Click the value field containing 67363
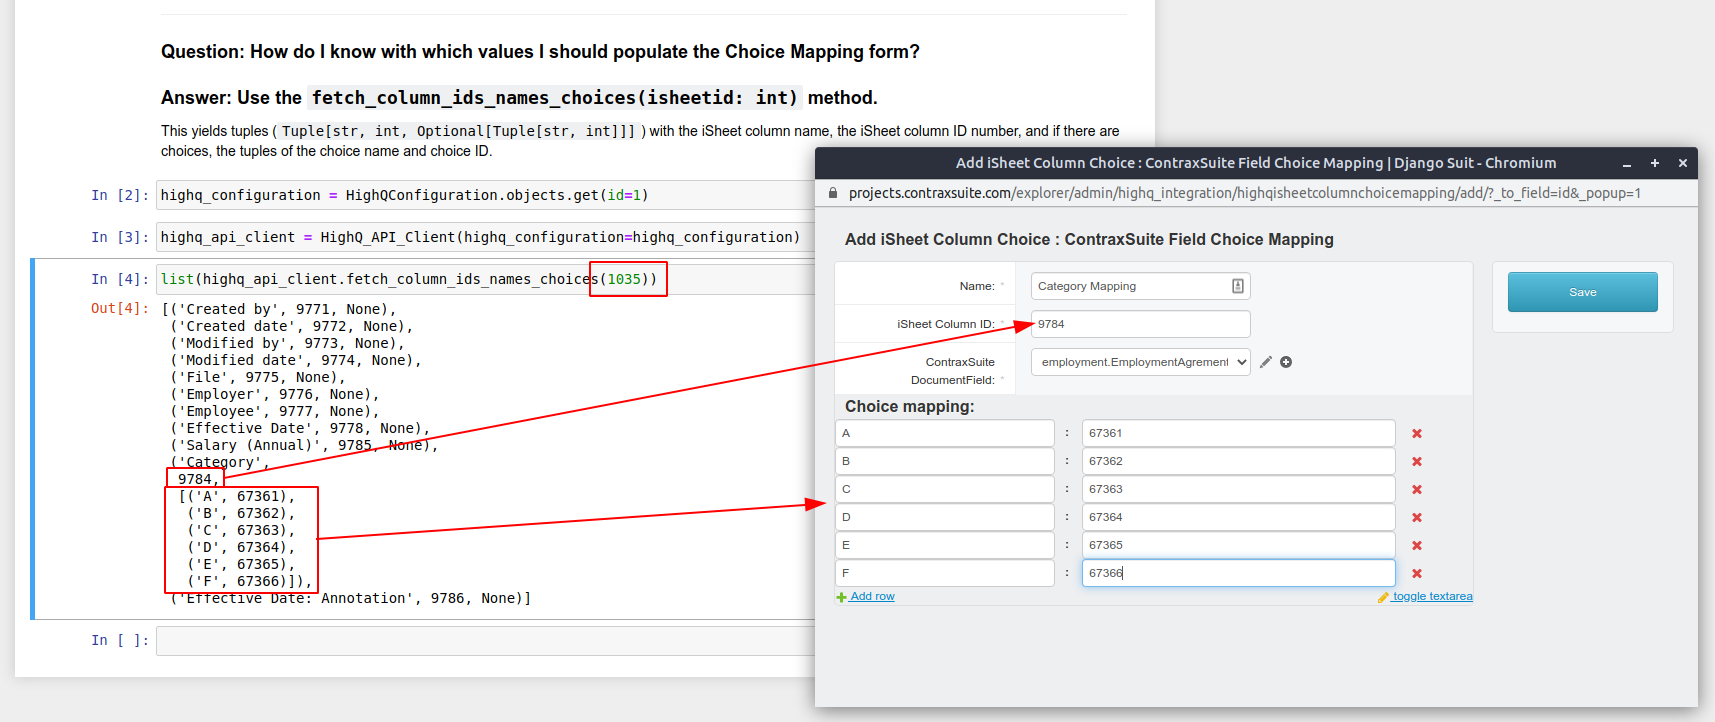Viewport: 1715px width, 722px height. click(x=1239, y=489)
